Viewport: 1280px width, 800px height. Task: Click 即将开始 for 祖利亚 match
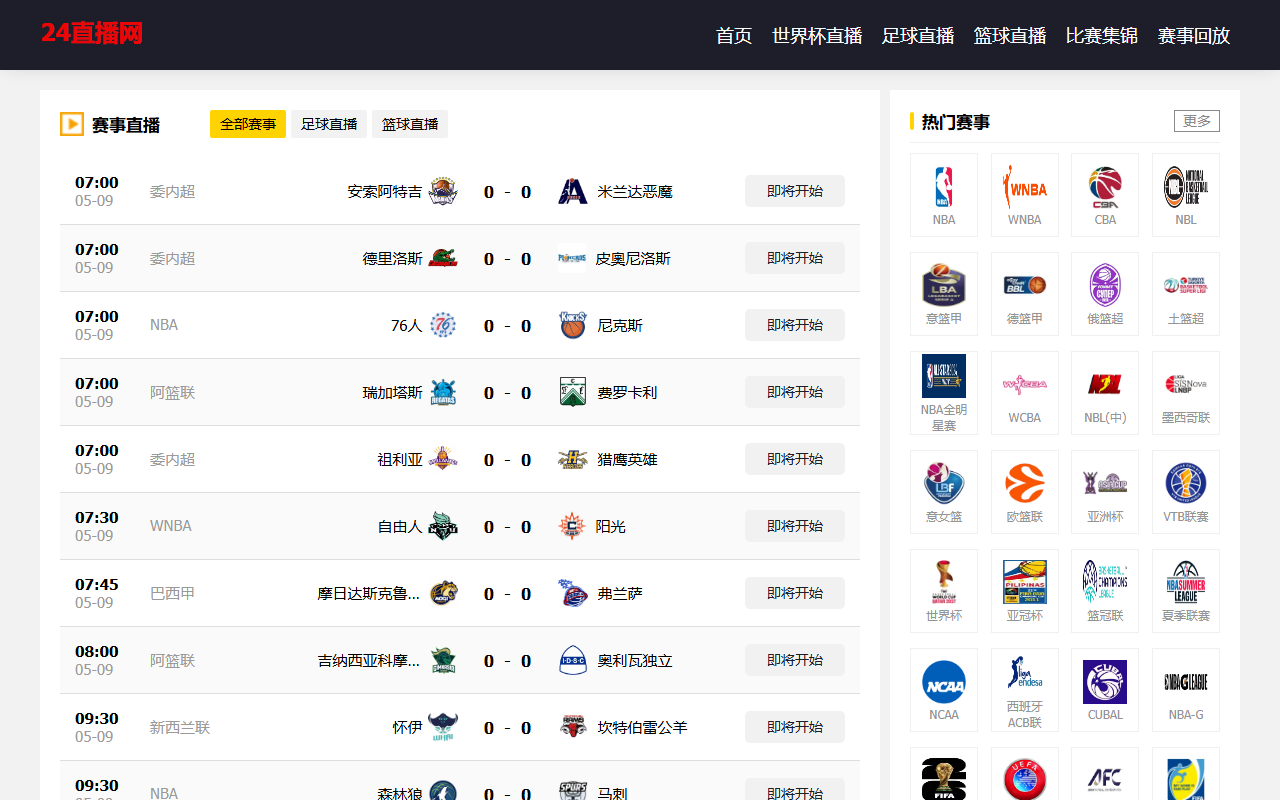coord(795,459)
